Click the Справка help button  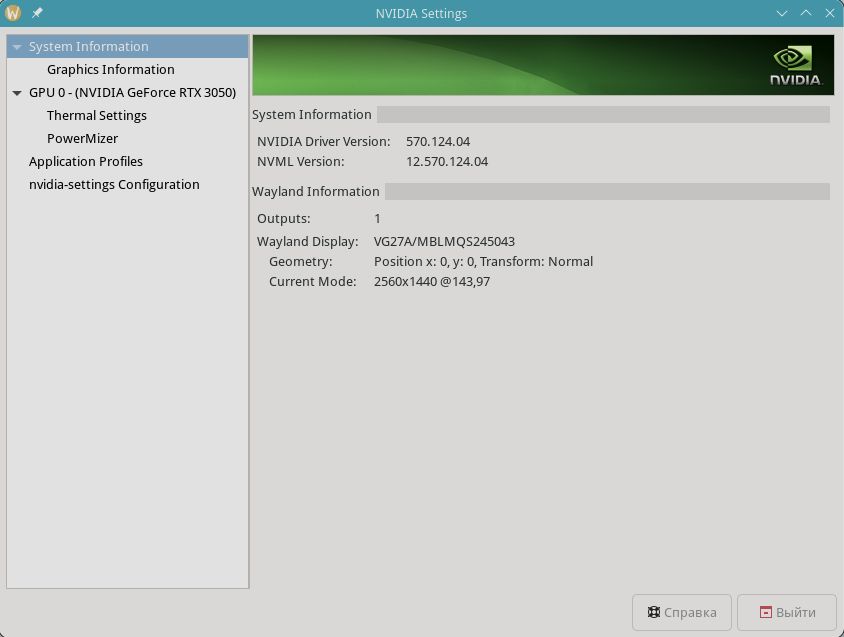[x=681, y=612]
